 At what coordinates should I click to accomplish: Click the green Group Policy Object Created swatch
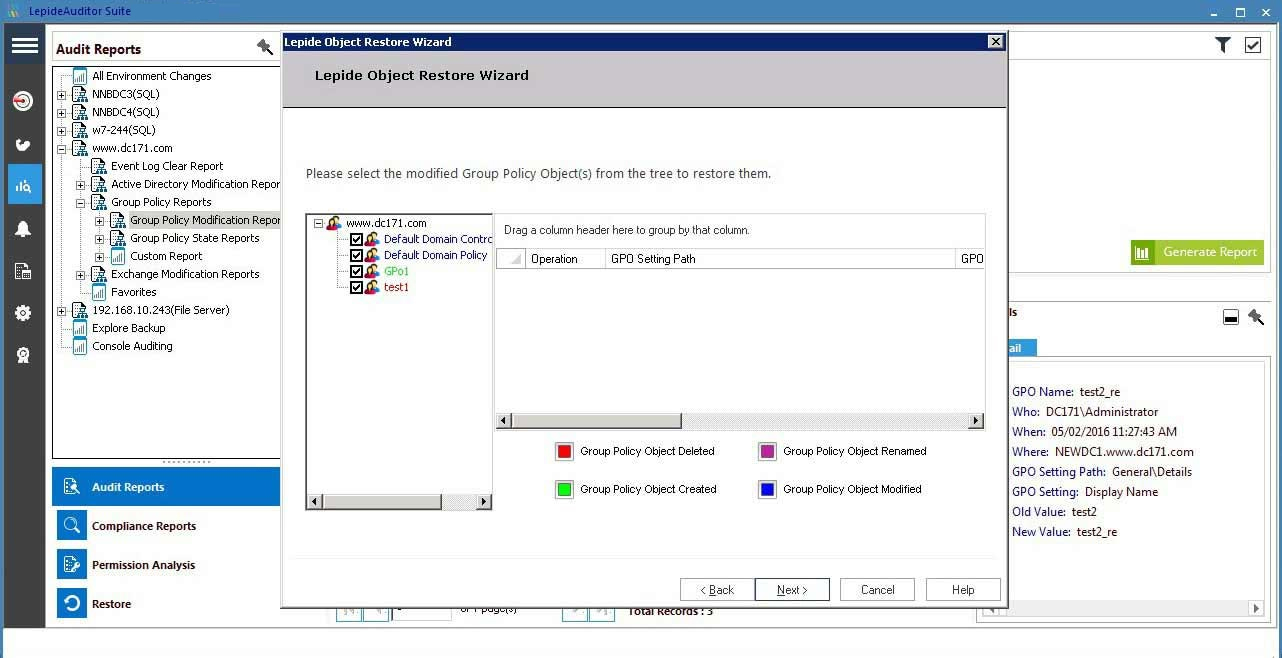(x=564, y=490)
